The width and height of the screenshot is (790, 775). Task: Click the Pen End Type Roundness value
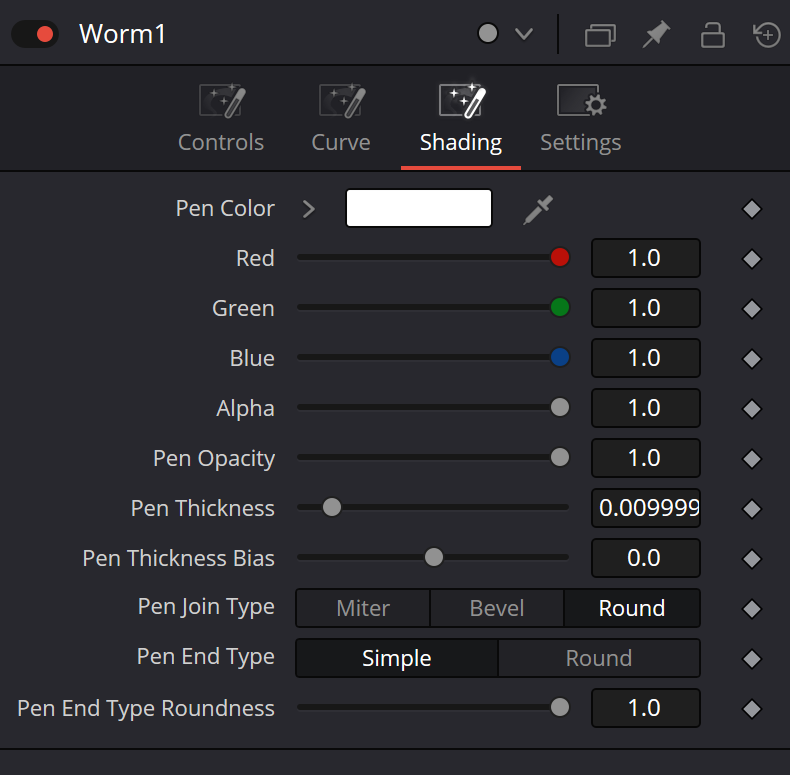[x=645, y=708]
